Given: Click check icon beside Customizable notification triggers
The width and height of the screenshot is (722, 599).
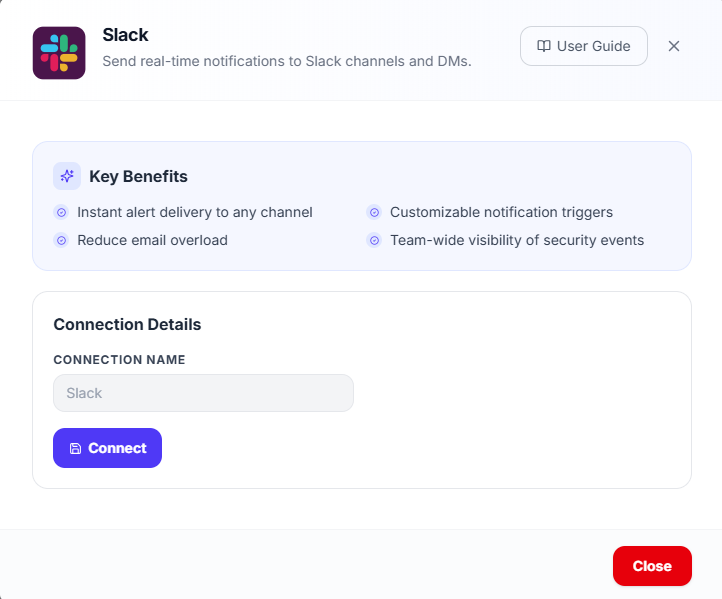Looking at the screenshot, I should point(374,212).
